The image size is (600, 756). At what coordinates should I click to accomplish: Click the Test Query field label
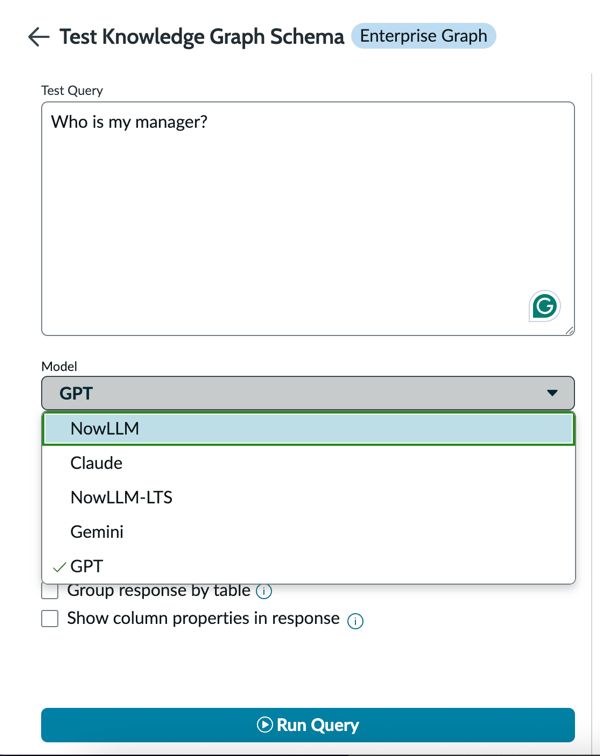[72, 90]
